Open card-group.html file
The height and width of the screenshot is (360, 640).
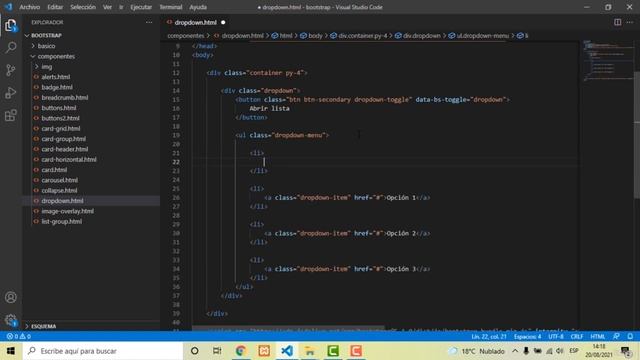(x=63, y=139)
